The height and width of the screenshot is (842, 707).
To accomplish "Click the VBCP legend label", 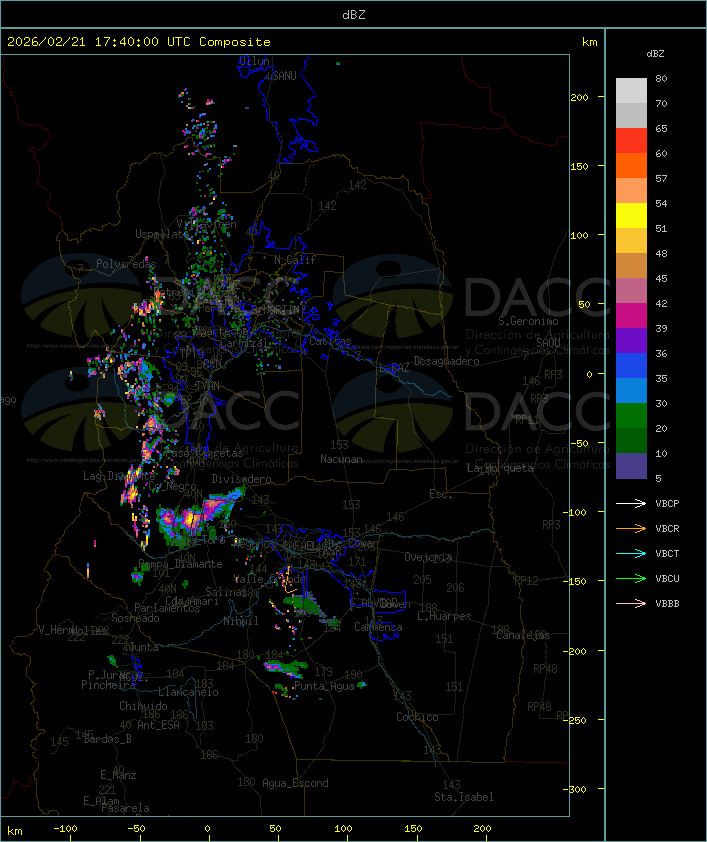I will [x=667, y=504].
